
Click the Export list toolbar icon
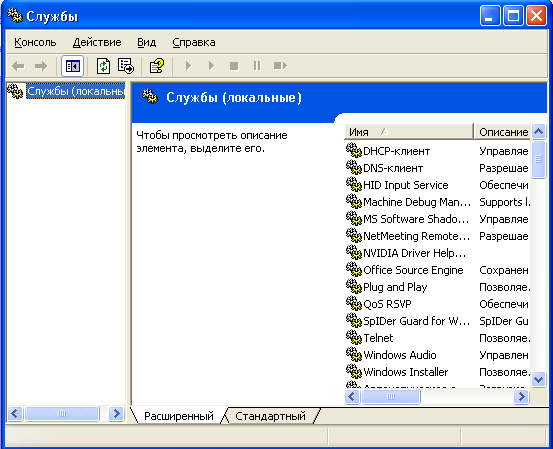pyautogui.click(x=126, y=66)
